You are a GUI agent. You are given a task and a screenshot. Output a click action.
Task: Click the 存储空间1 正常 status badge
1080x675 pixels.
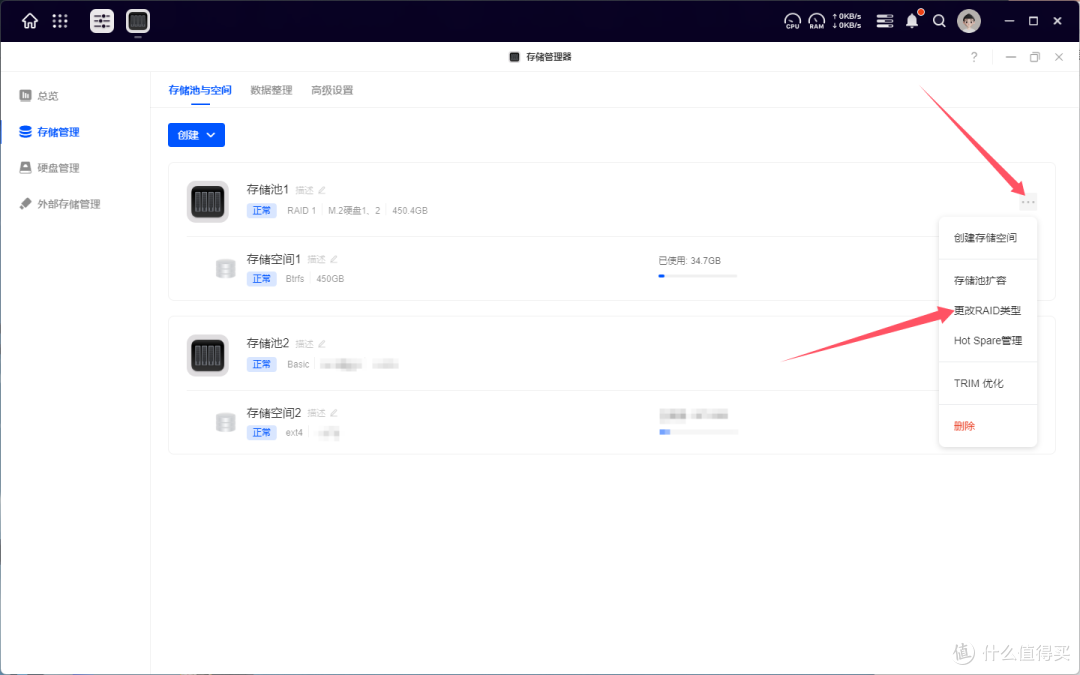coord(262,278)
